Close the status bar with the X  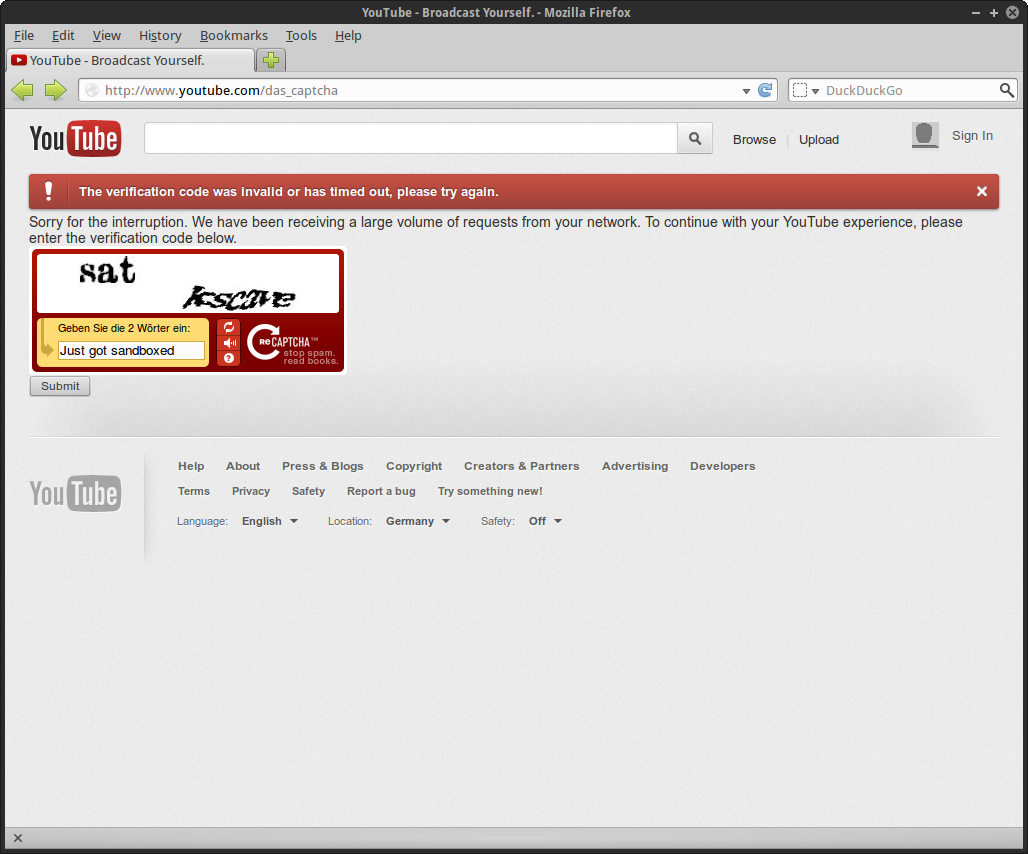[x=18, y=838]
